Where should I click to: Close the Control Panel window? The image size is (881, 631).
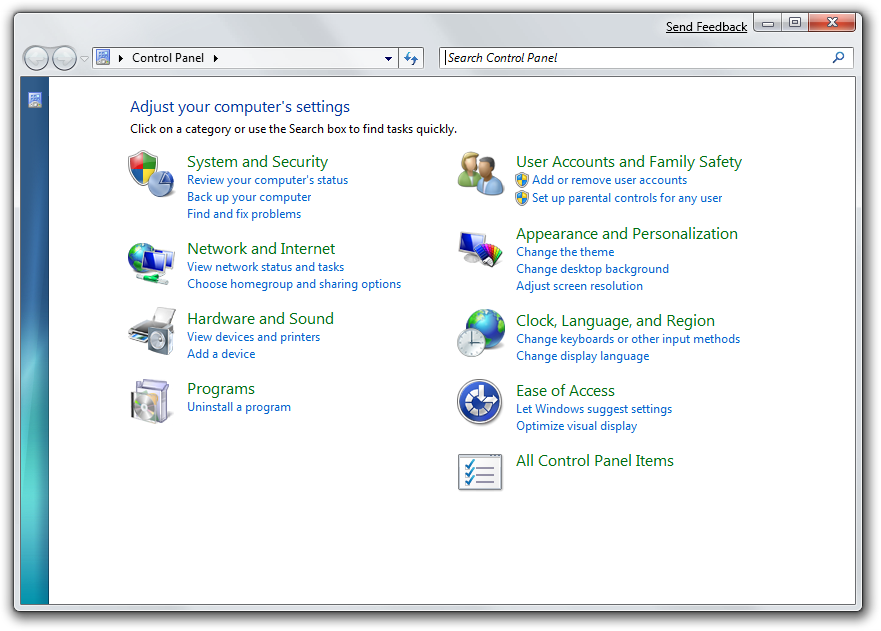click(832, 23)
